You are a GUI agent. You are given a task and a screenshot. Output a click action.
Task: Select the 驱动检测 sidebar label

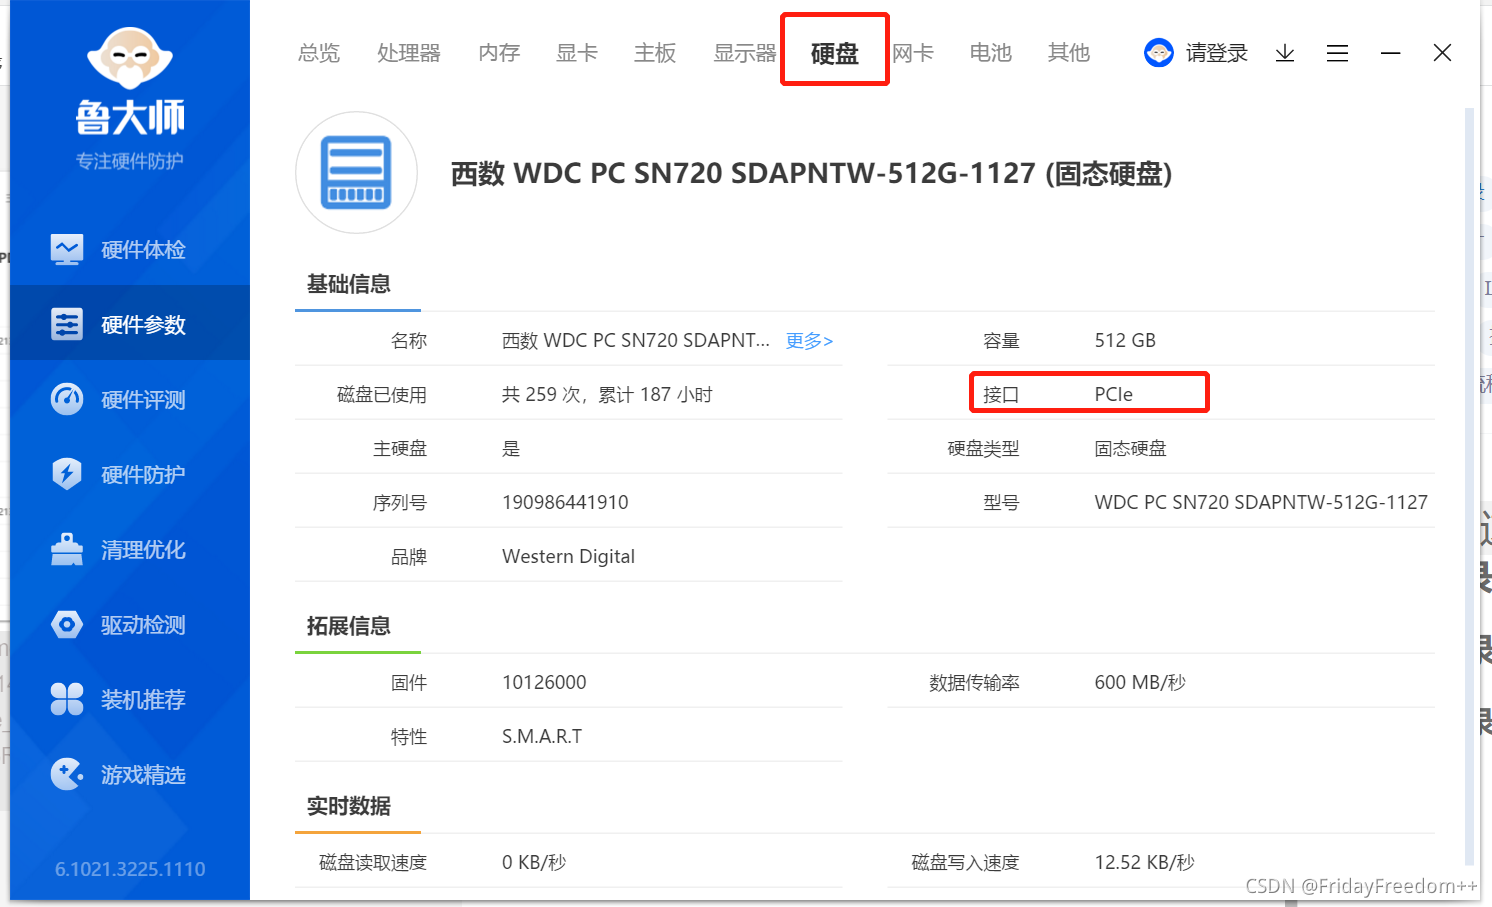coord(143,624)
